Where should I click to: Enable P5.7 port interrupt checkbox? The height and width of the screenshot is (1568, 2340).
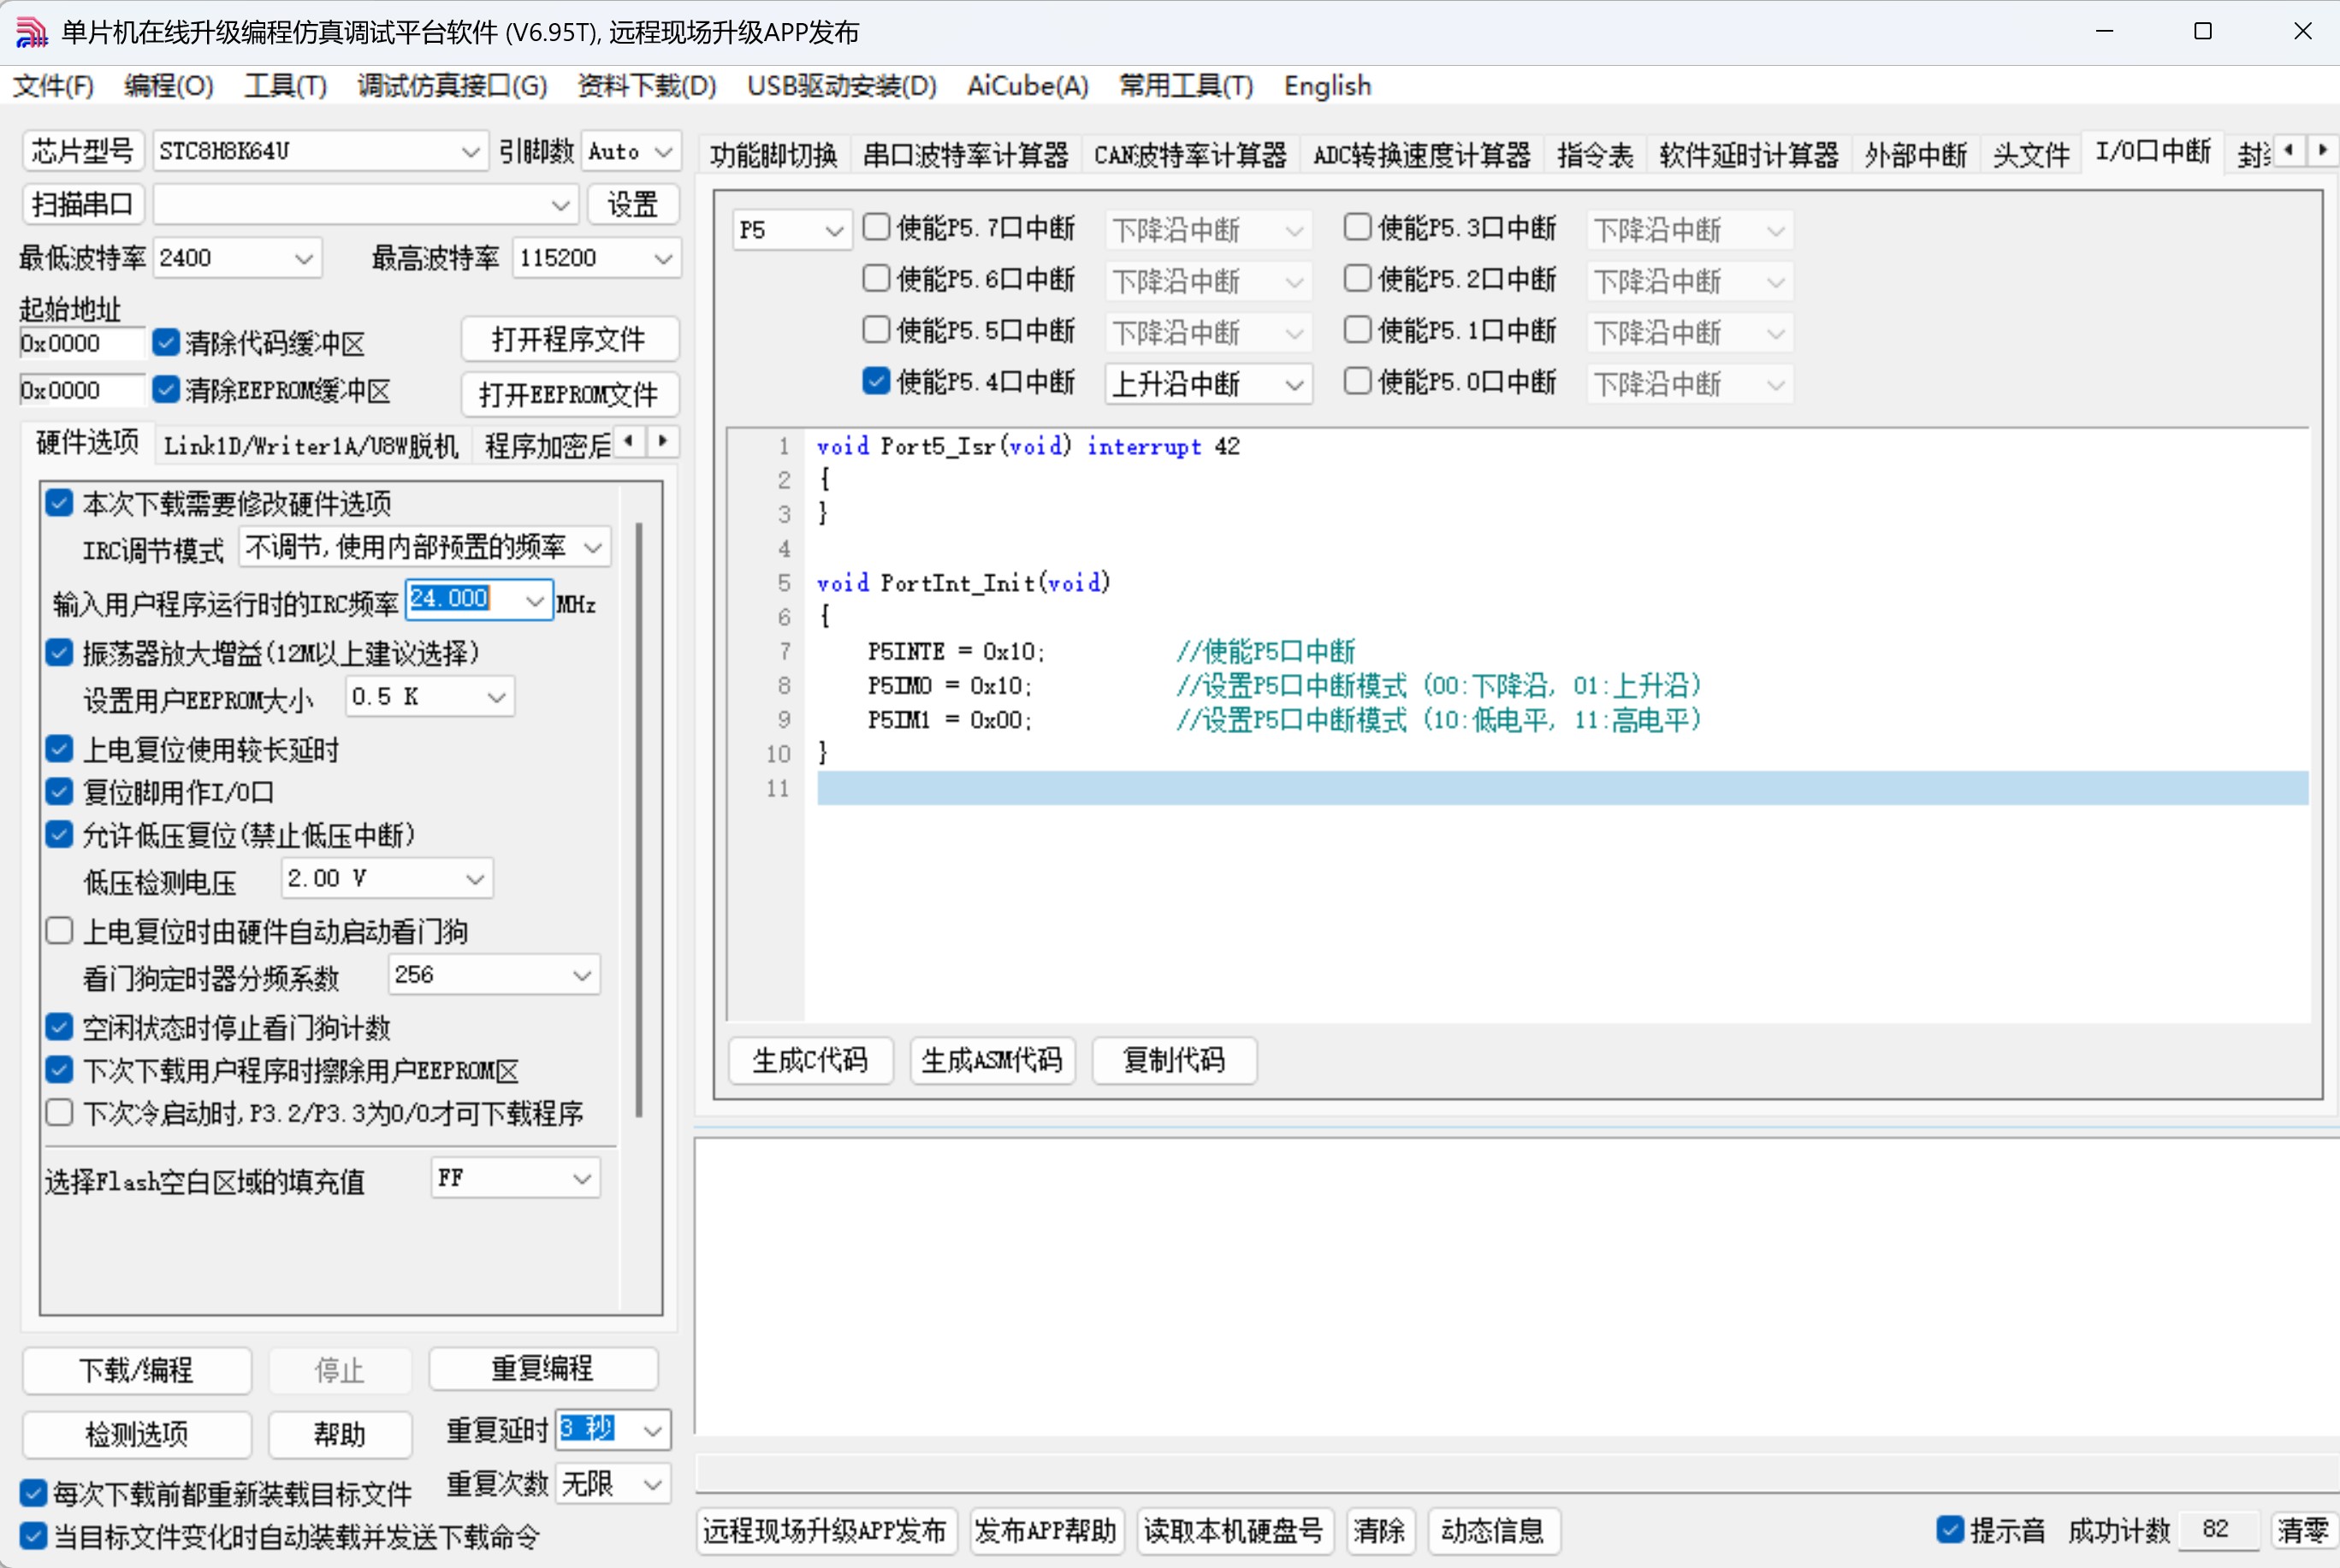tap(876, 227)
